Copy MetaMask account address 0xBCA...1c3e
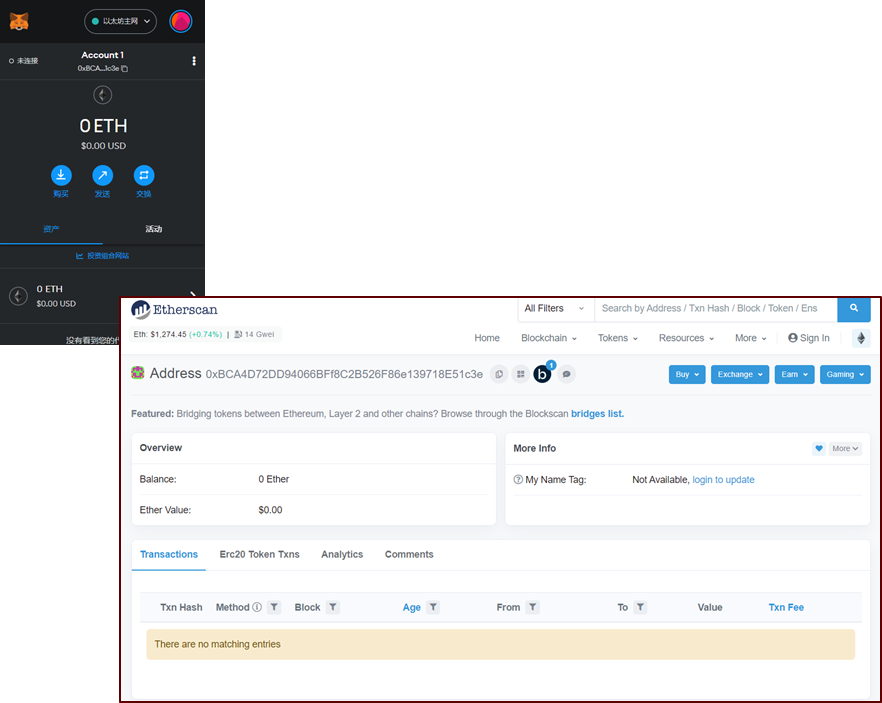 point(103,68)
